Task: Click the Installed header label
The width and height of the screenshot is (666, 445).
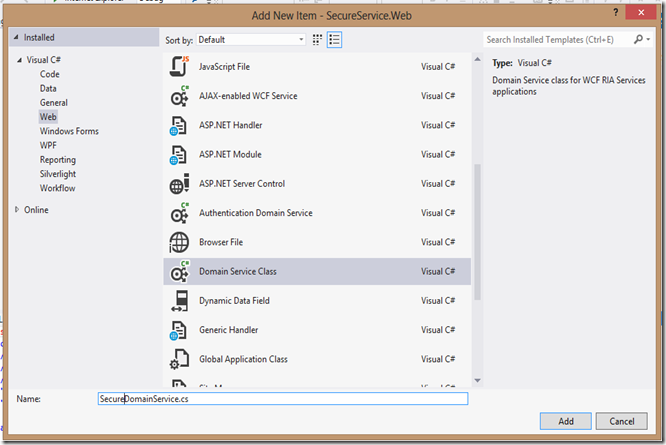Action: pos(39,37)
